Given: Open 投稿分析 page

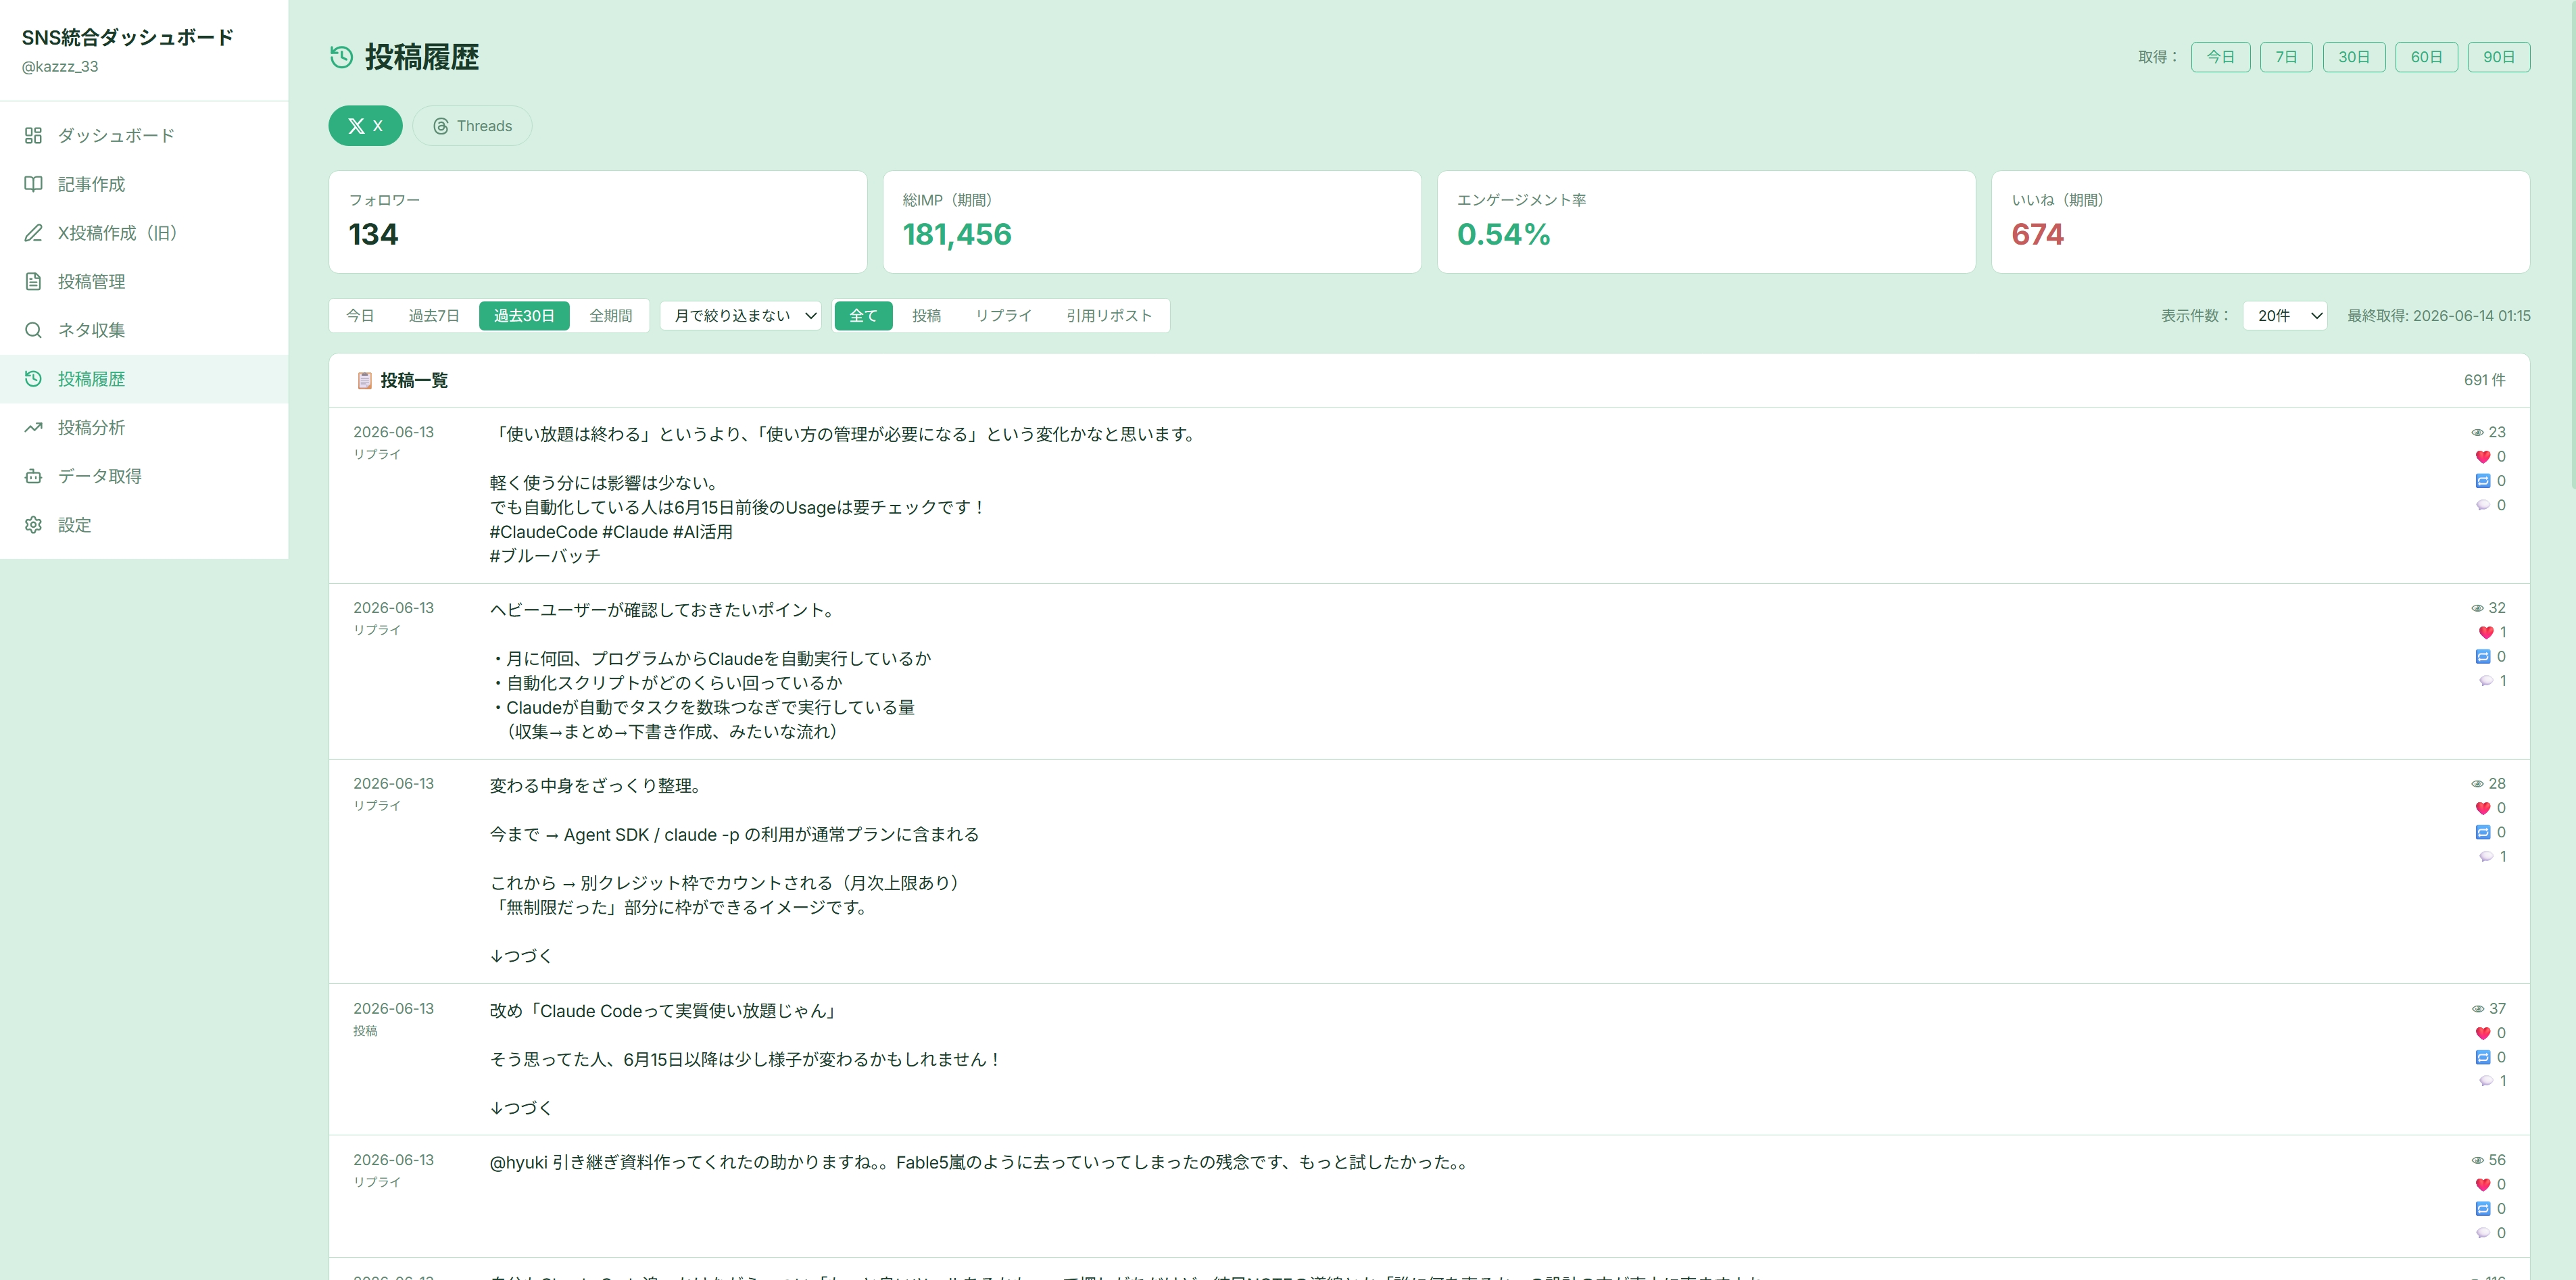Looking at the screenshot, I should tap(144, 427).
